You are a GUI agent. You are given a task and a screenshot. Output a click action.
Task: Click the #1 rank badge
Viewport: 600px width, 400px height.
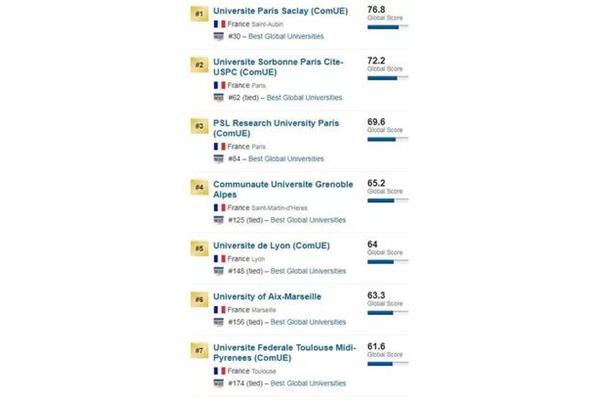pyautogui.click(x=199, y=14)
